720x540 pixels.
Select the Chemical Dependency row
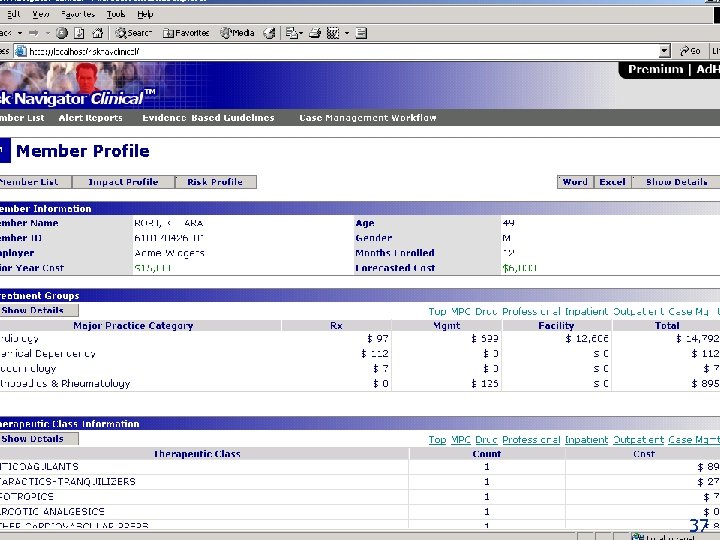click(x=360, y=354)
